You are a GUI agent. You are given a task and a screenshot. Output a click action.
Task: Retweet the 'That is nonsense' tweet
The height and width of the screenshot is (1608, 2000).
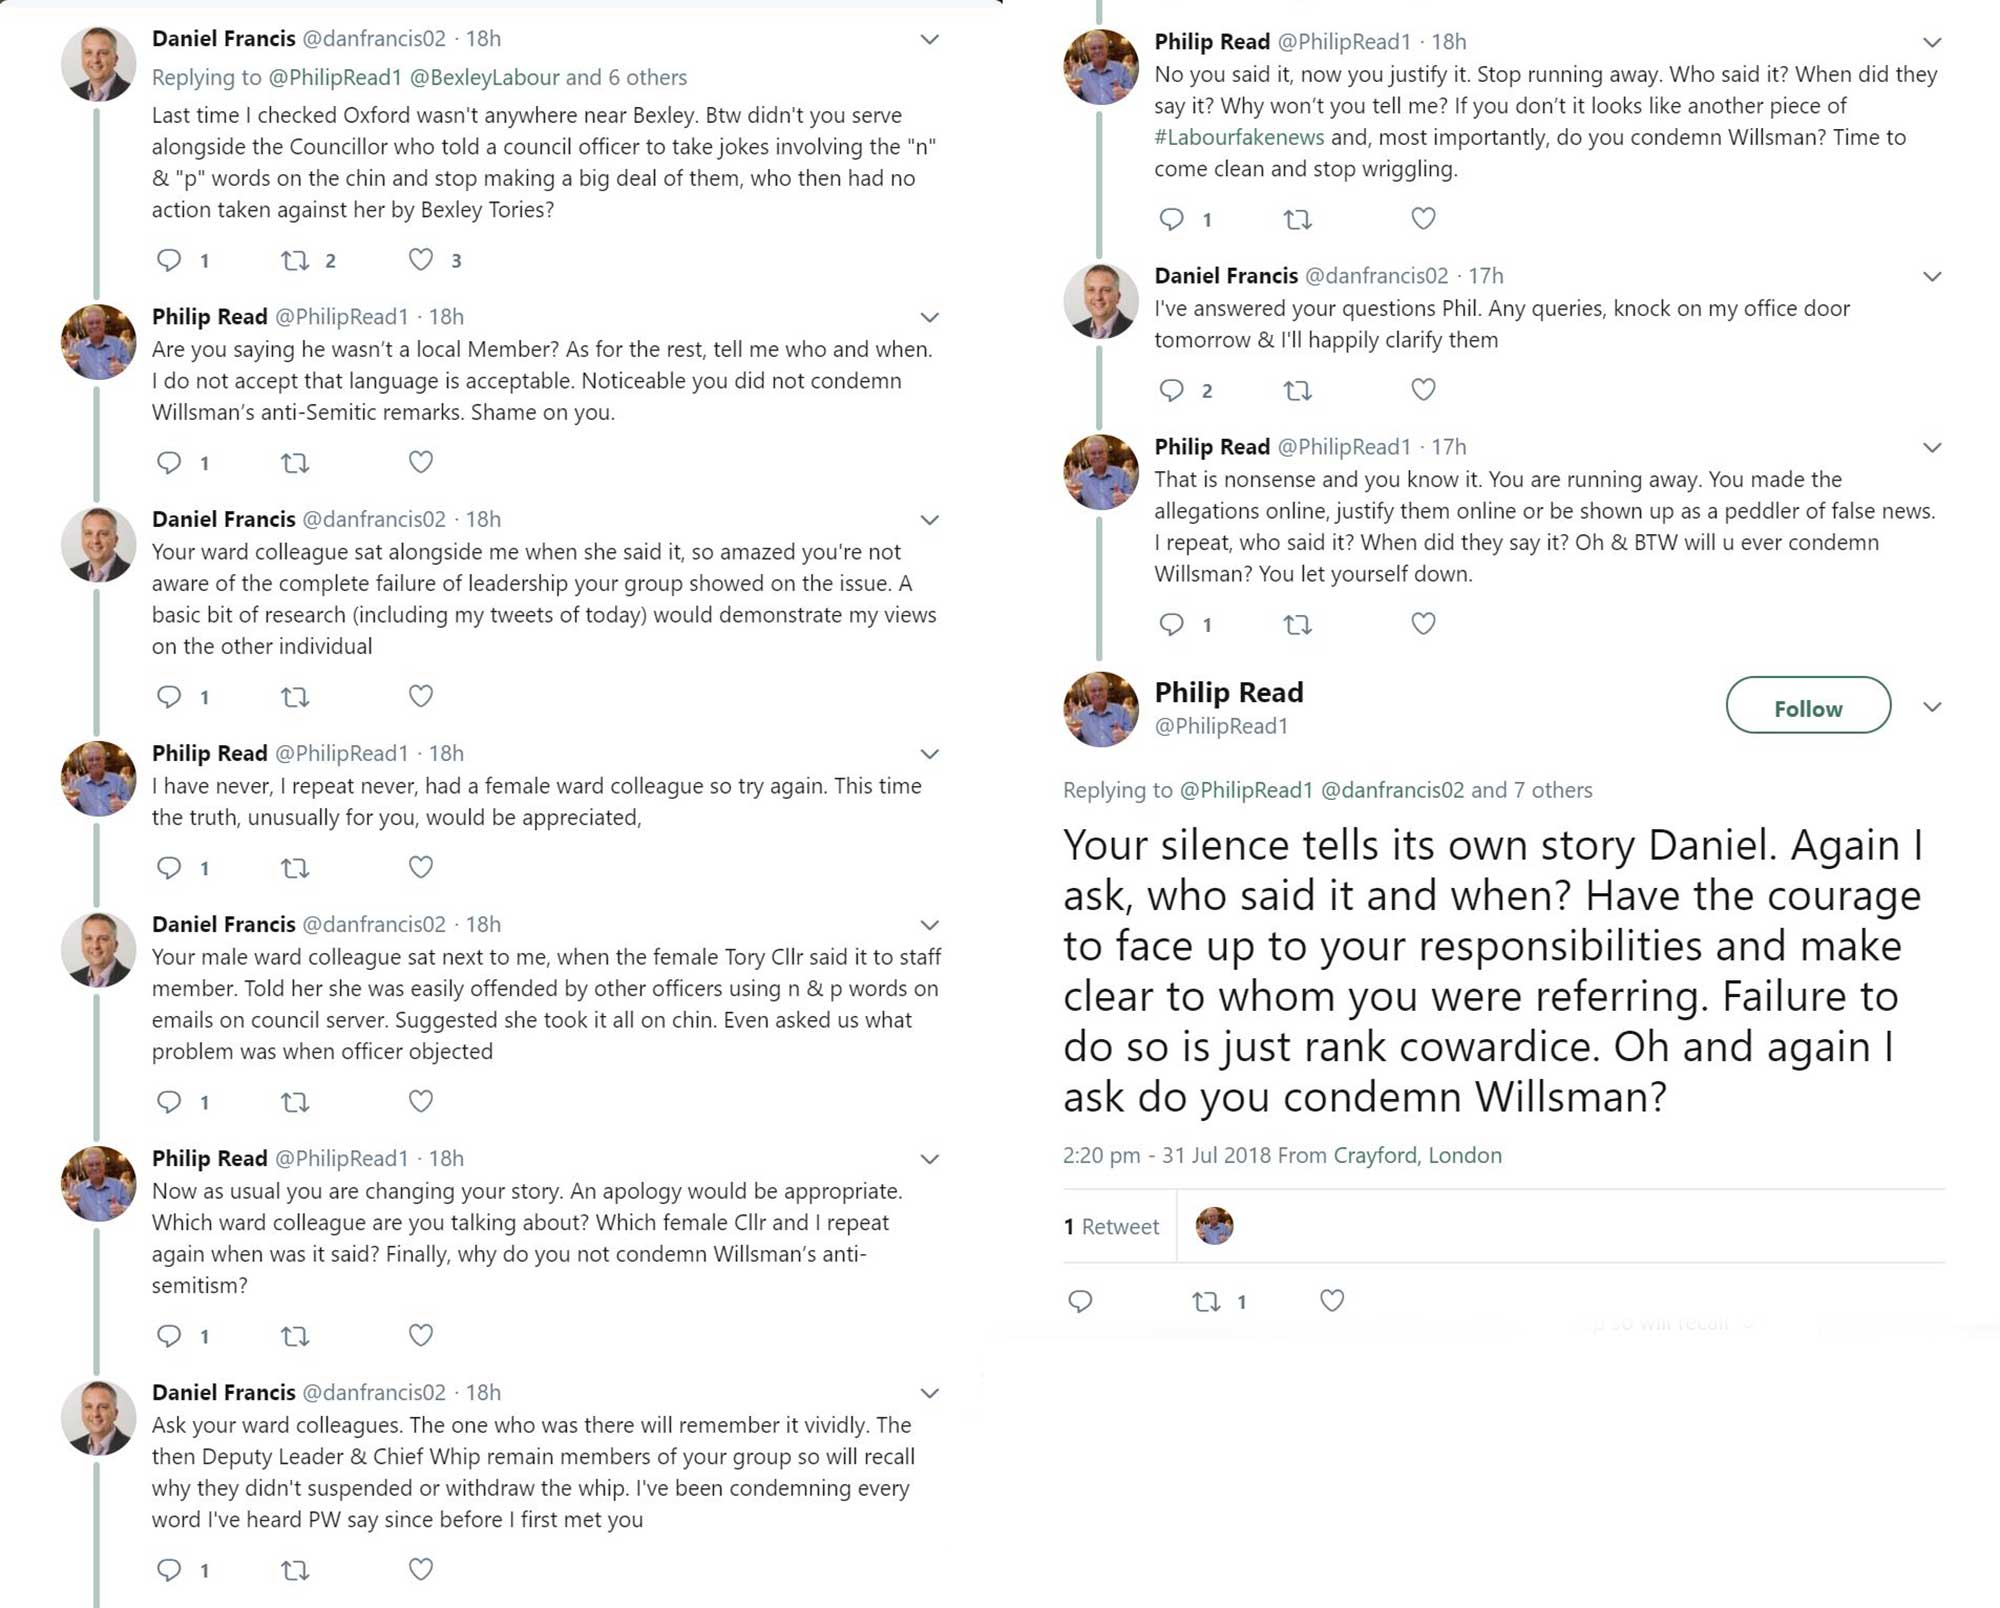(x=1297, y=625)
